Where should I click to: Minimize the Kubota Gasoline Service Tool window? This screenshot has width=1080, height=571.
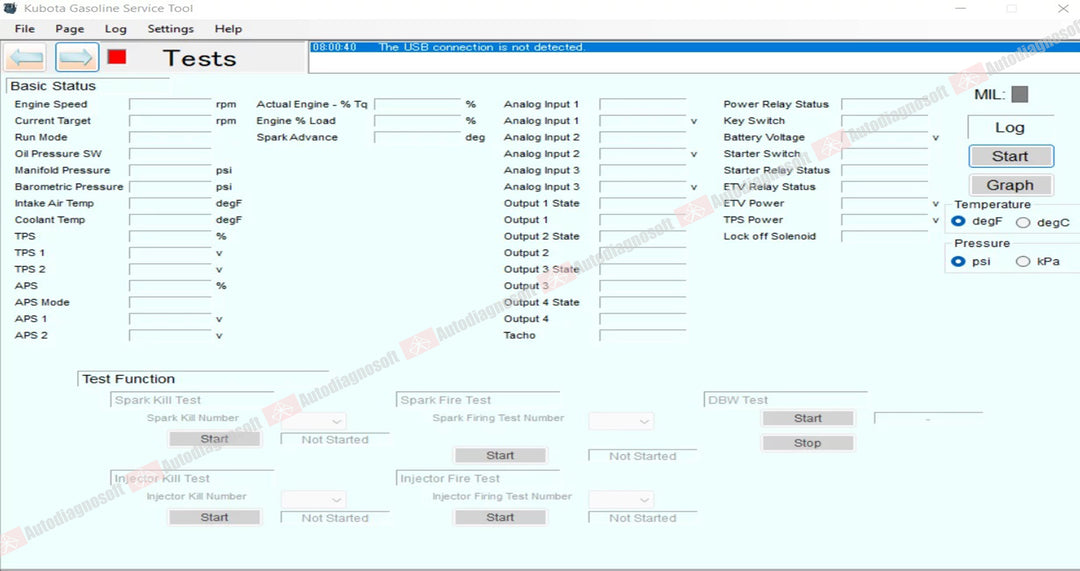click(x=962, y=8)
